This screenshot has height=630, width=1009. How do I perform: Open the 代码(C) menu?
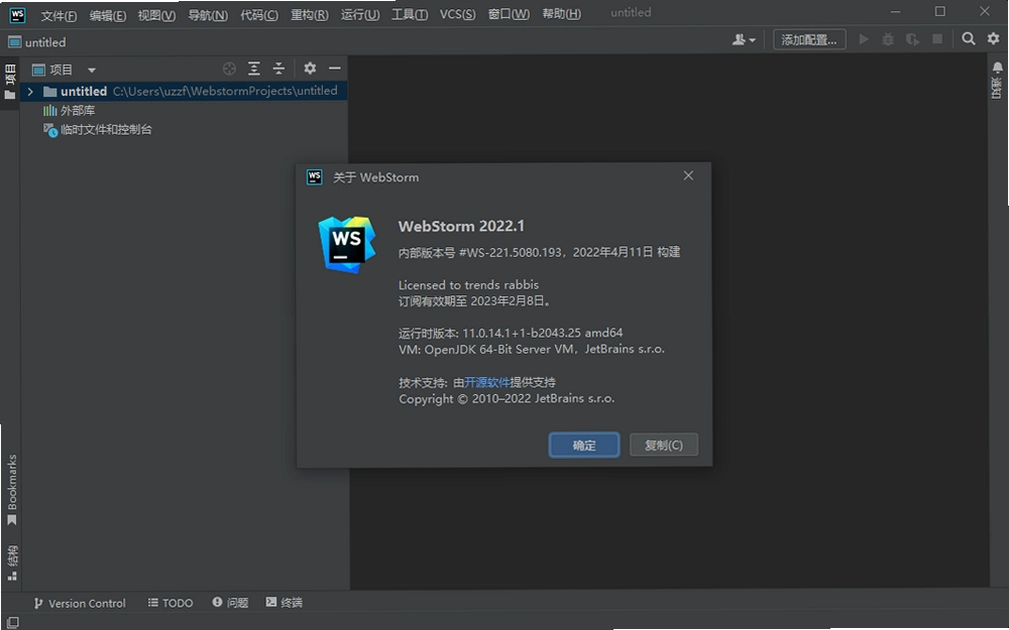pos(259,15)
